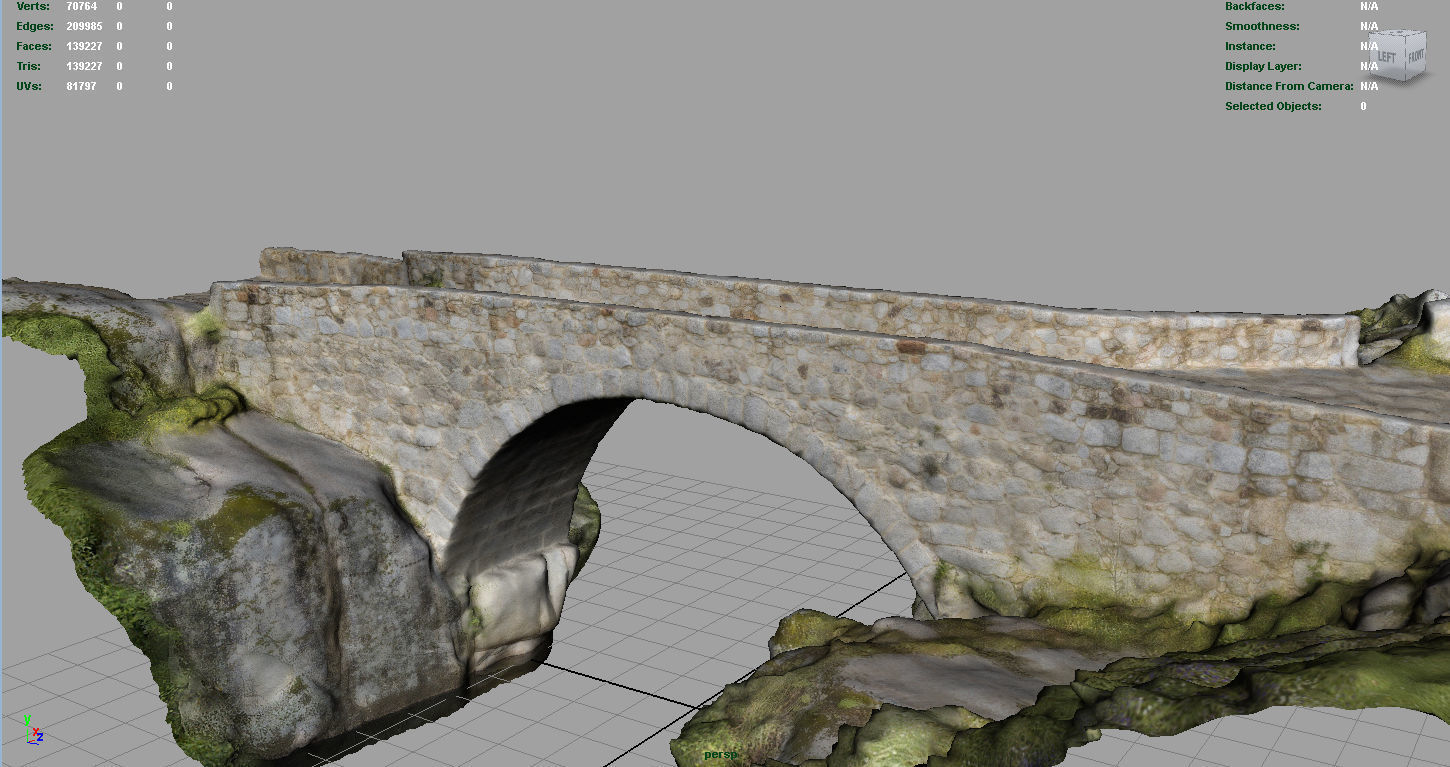Click the Backfaces: label
This screenshot has height=767, width=1450.
coord(1255,6)
